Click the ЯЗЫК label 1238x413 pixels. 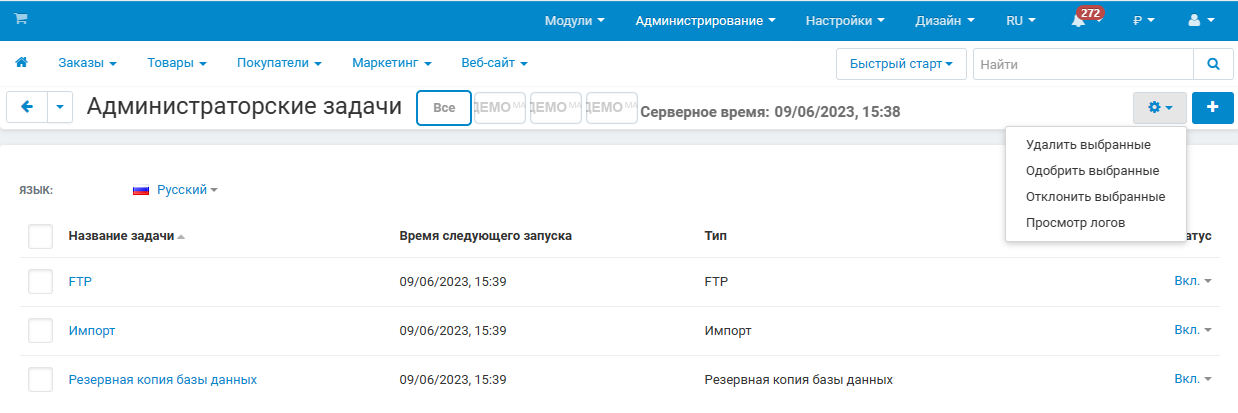(x=36, y=190)
